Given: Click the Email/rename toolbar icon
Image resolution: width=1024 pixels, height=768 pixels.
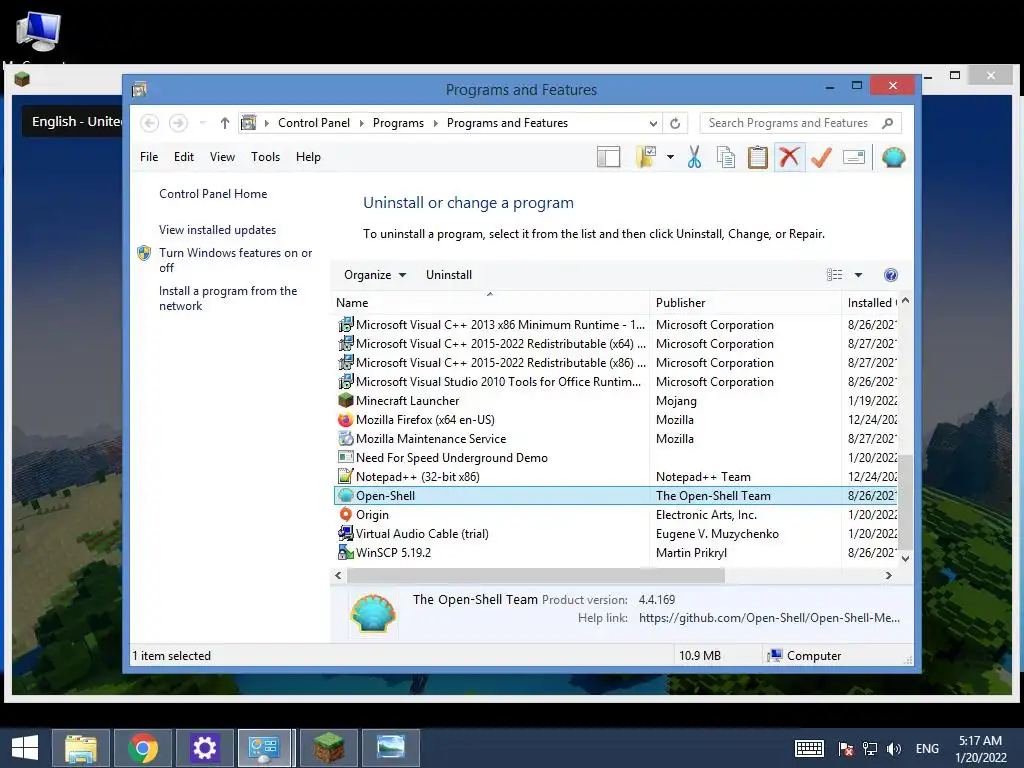Looking at the screenshot, I should (854, 157).
